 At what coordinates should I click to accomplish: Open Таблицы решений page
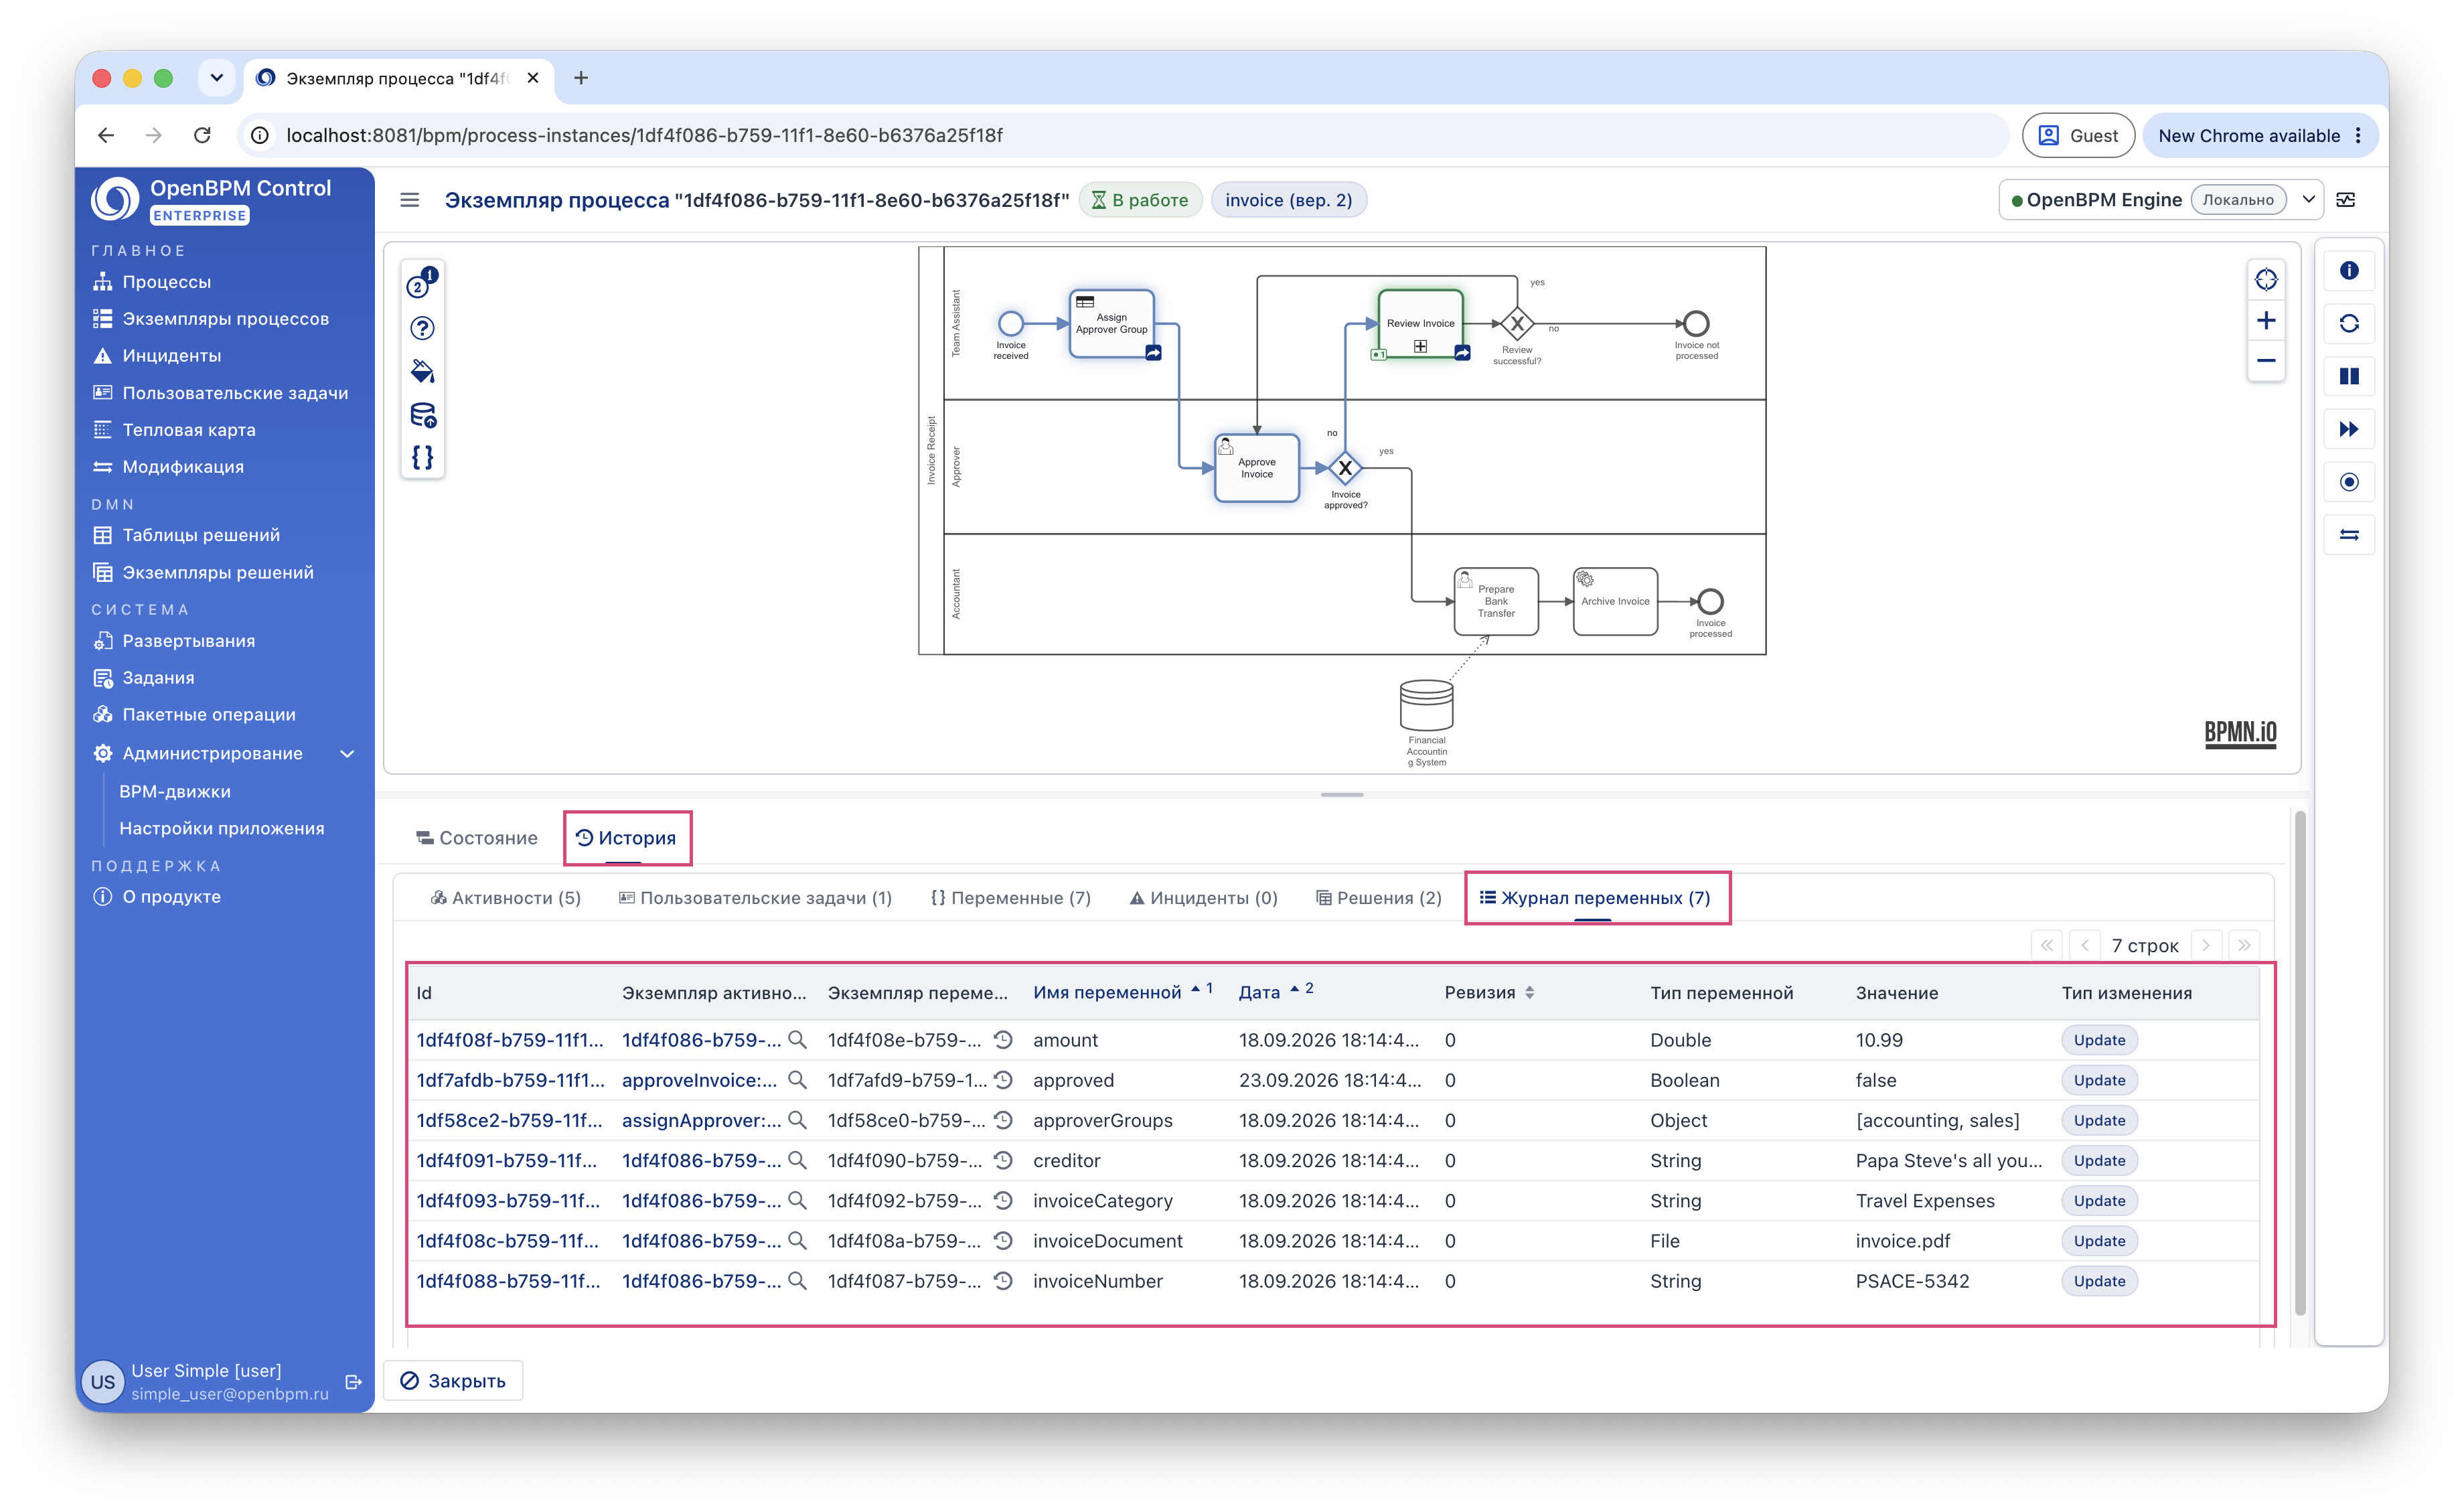click(200, 535)
